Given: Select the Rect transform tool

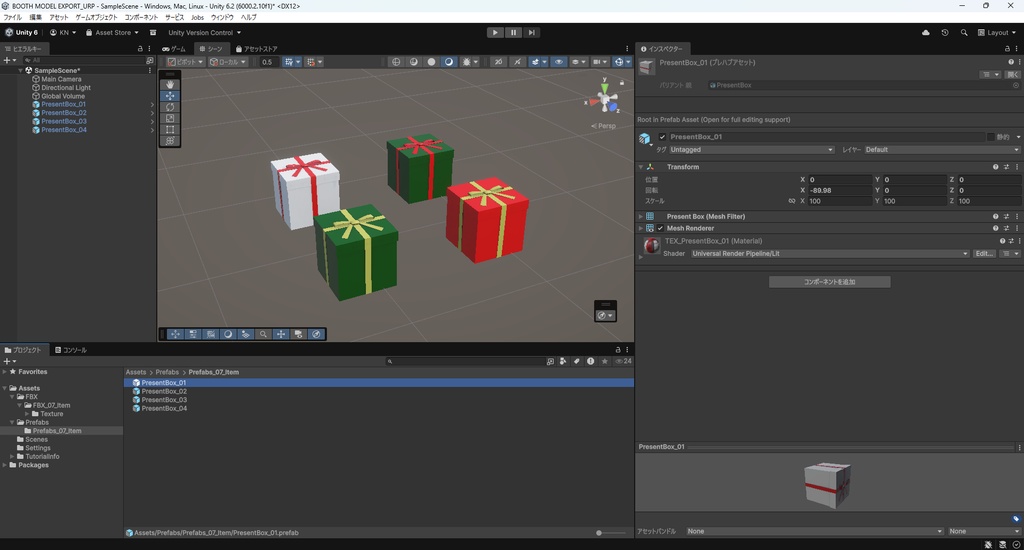Looking at the screenshot, I should (x=170, y=129).
